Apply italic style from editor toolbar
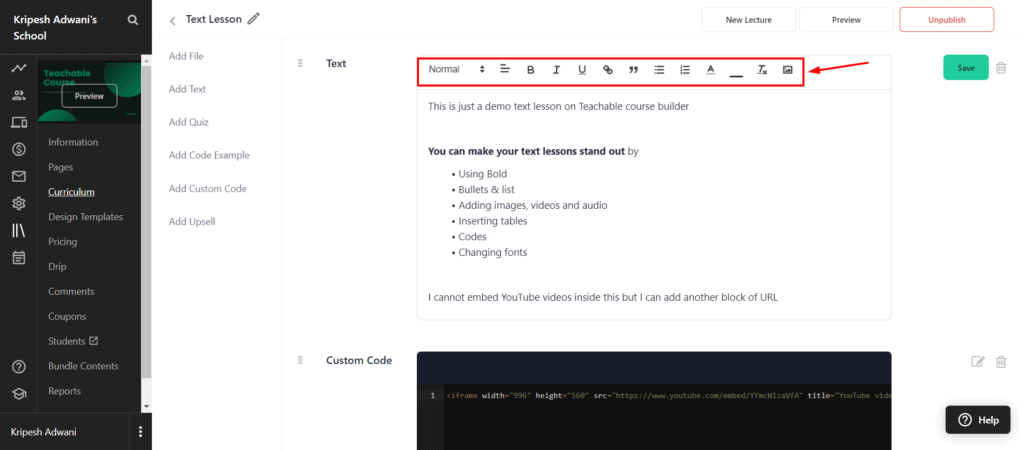1024x450 pixels. (556, 70)
